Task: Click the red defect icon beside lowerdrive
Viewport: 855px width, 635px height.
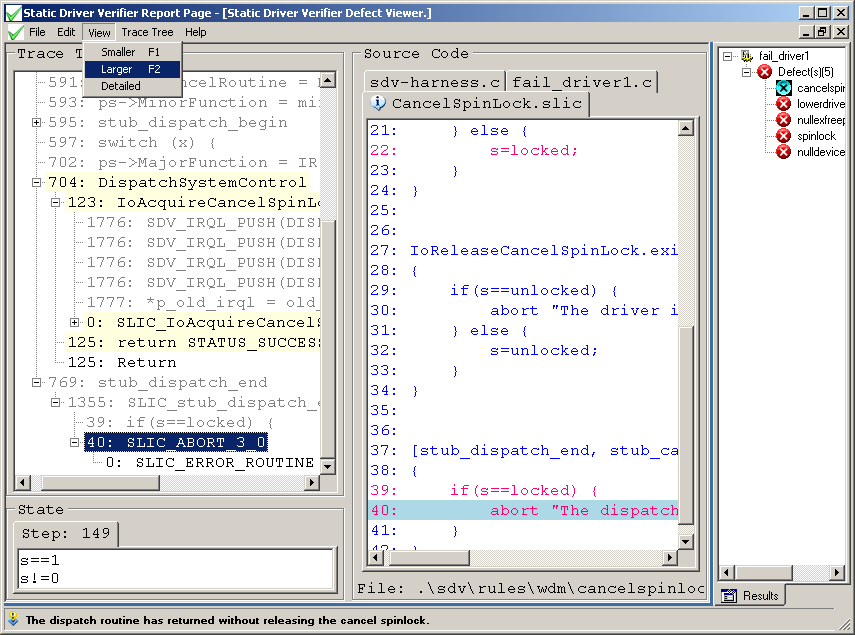Action: (783, 104)
